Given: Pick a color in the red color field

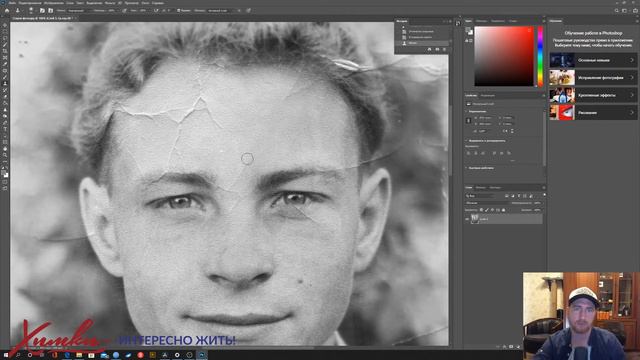Looking at the screenshot, I should (504, 56).
